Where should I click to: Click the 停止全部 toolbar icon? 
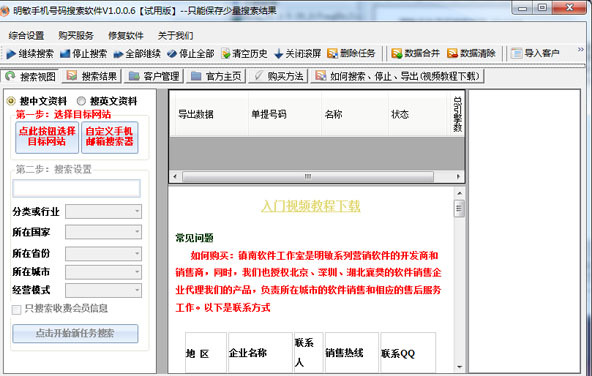[x=172, y=54]
